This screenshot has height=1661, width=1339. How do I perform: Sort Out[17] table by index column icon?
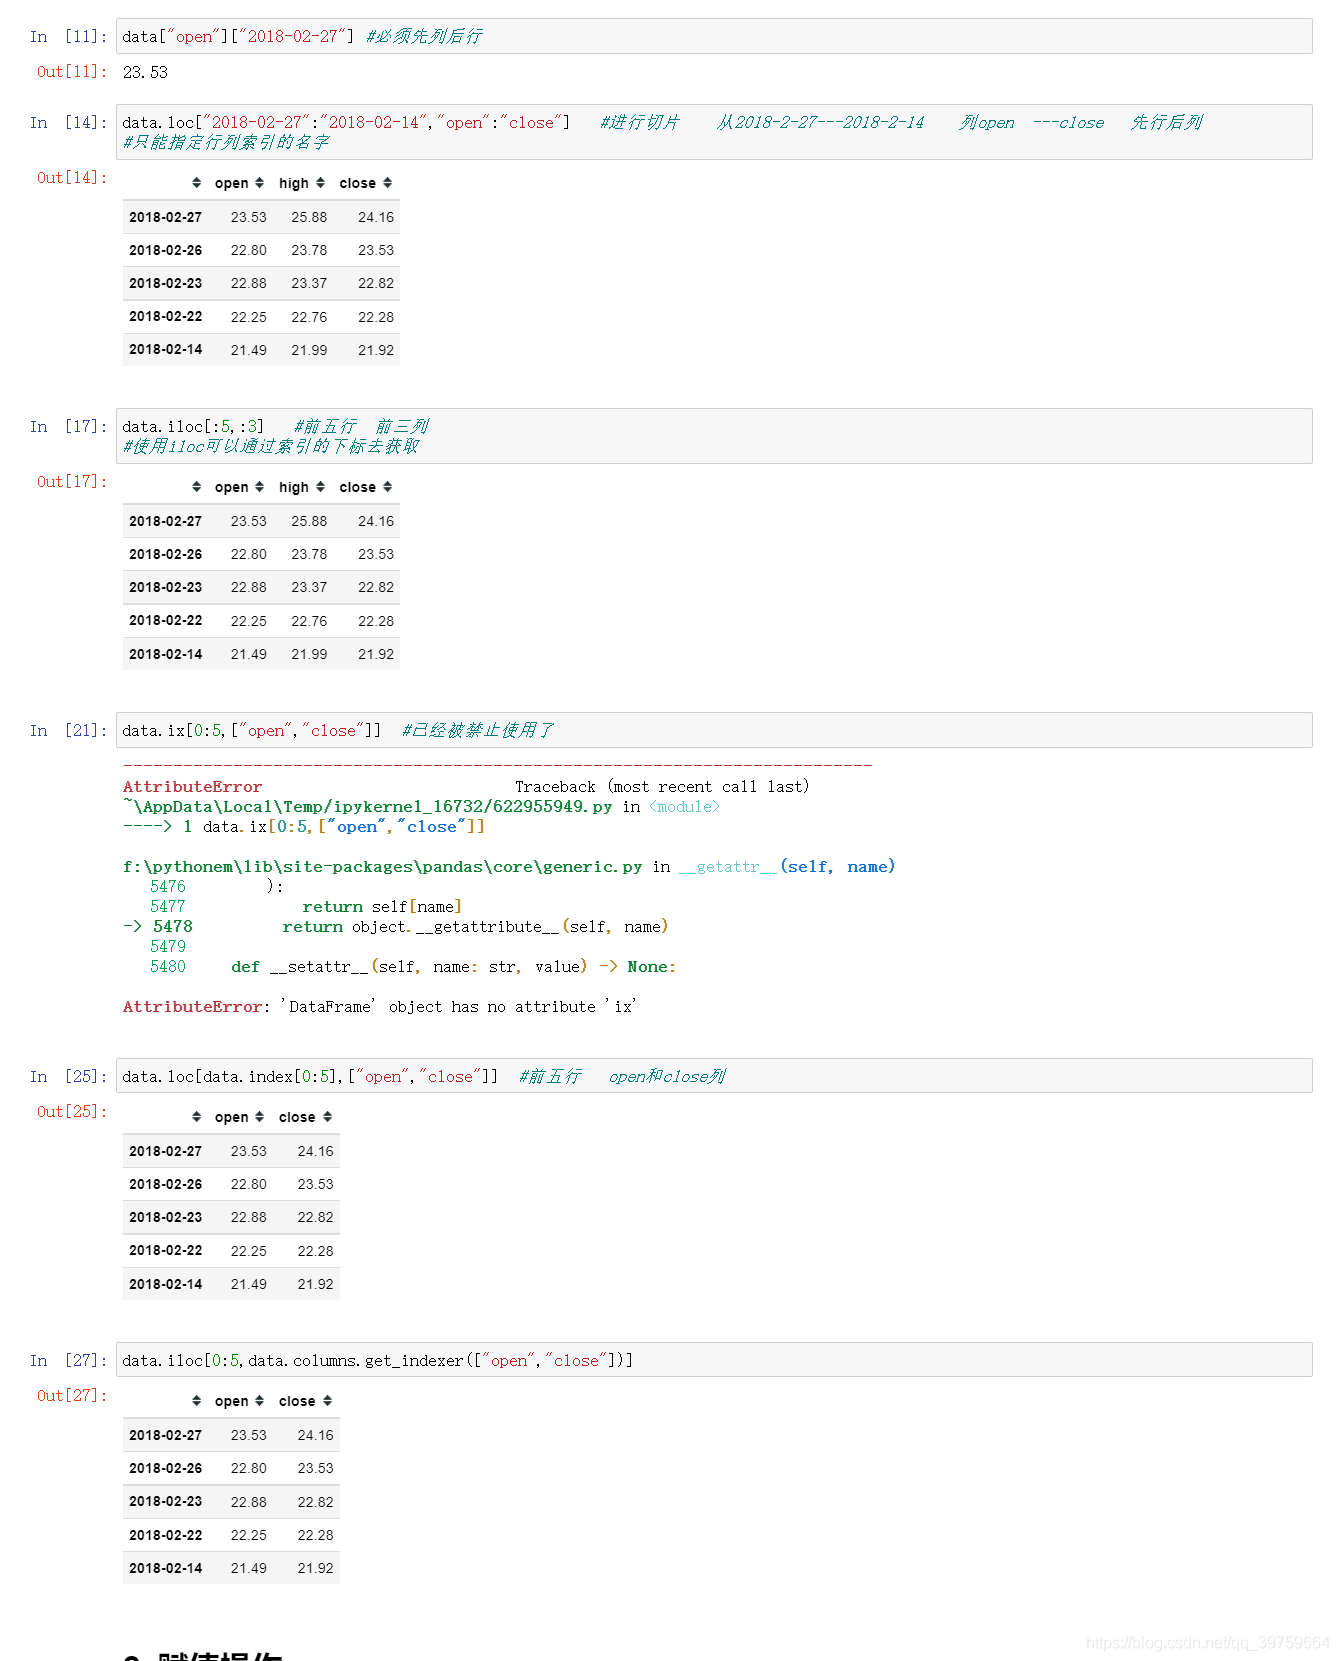click(196, 487)
